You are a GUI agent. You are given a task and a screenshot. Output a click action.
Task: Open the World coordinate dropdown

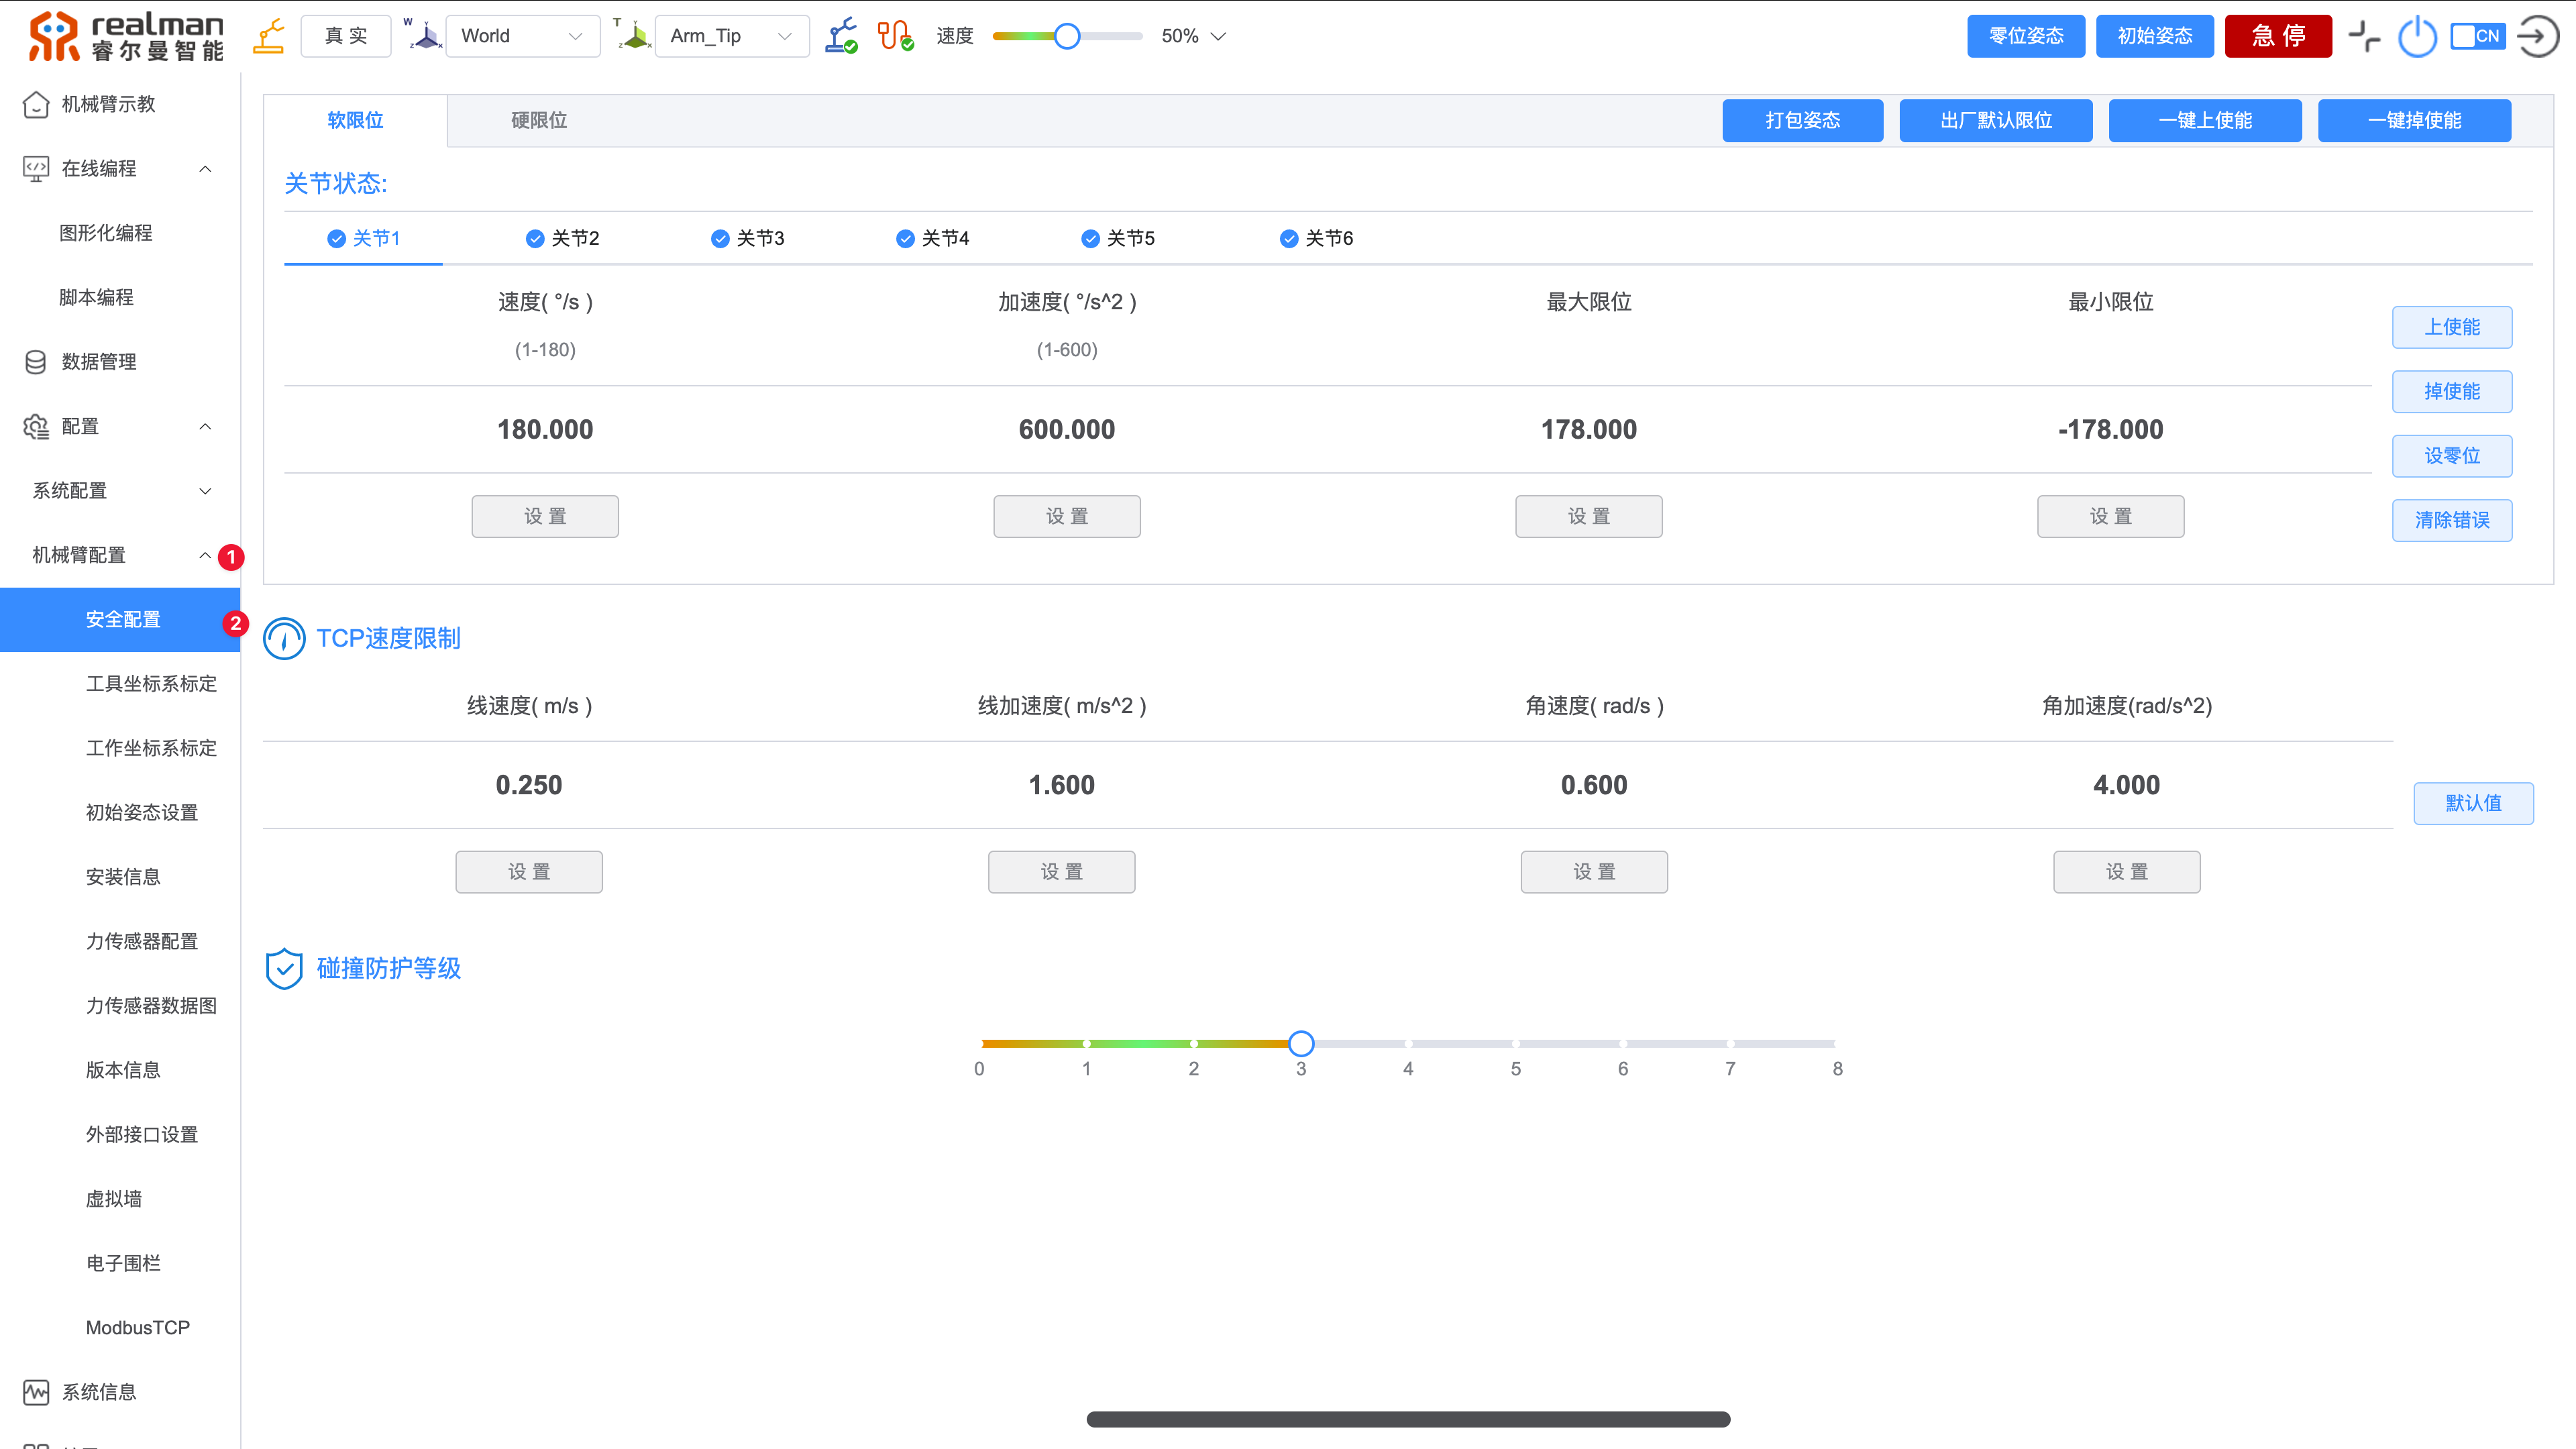523,36
